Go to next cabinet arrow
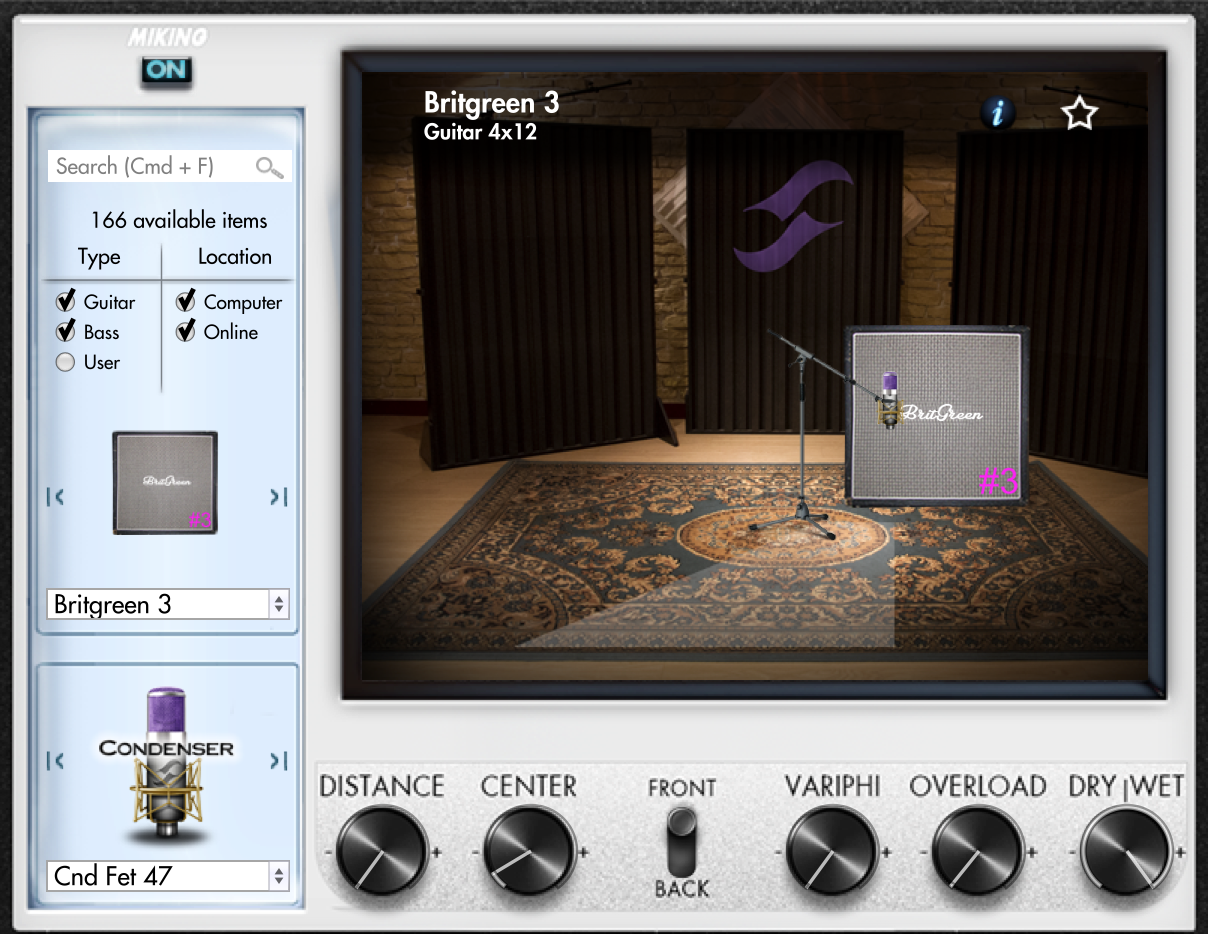The width and height of the screenshot is (1208, 934). click(279, 497)
